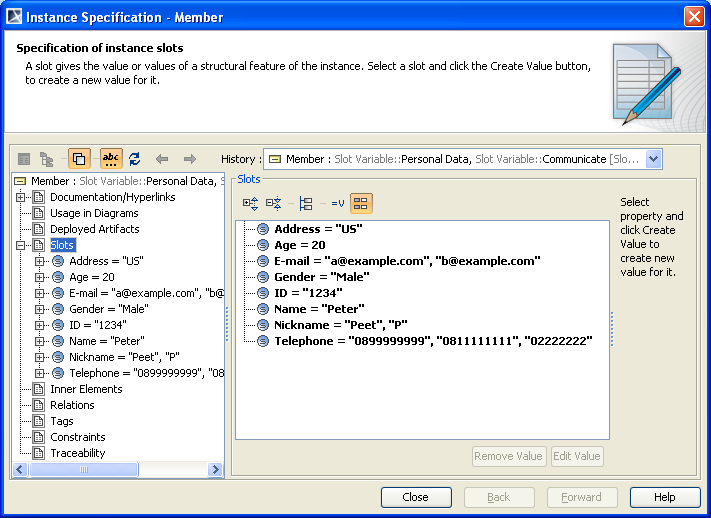Click the left tree scrollbar's left arrow
711x518 pixels.
[x=20, y=469]
